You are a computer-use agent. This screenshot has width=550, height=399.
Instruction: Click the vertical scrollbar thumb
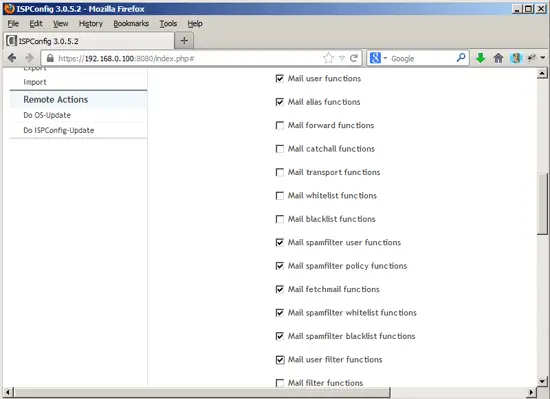(x=542, y=203)
